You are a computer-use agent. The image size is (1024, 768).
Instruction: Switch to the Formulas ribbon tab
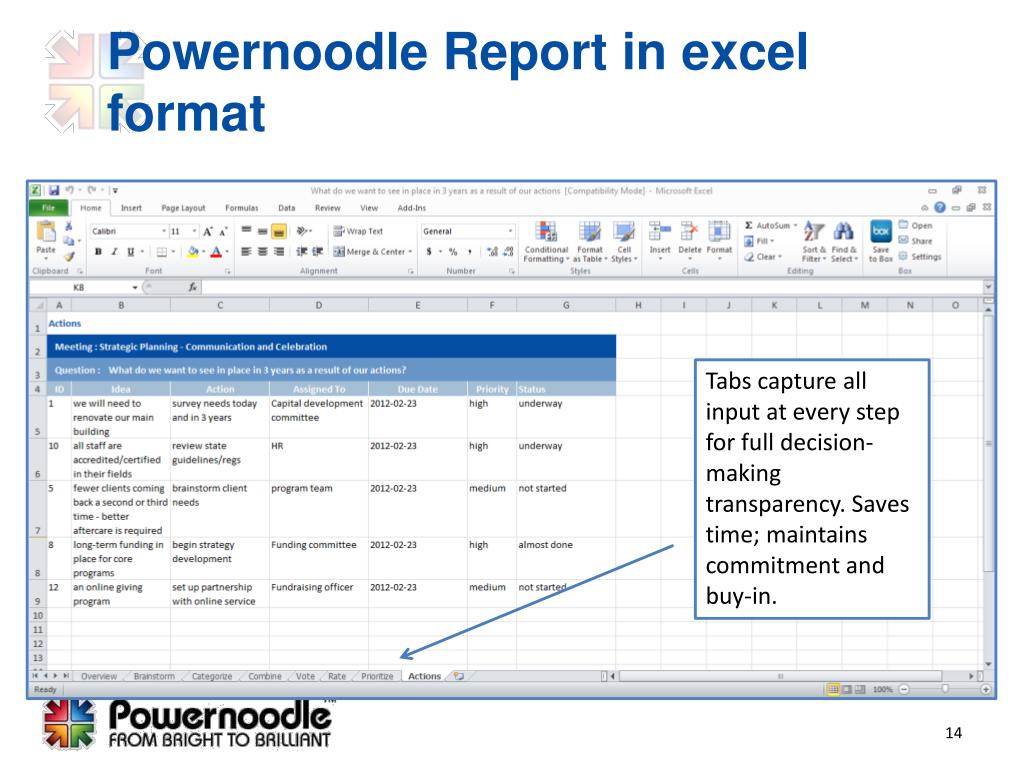[x=242, y=208]
